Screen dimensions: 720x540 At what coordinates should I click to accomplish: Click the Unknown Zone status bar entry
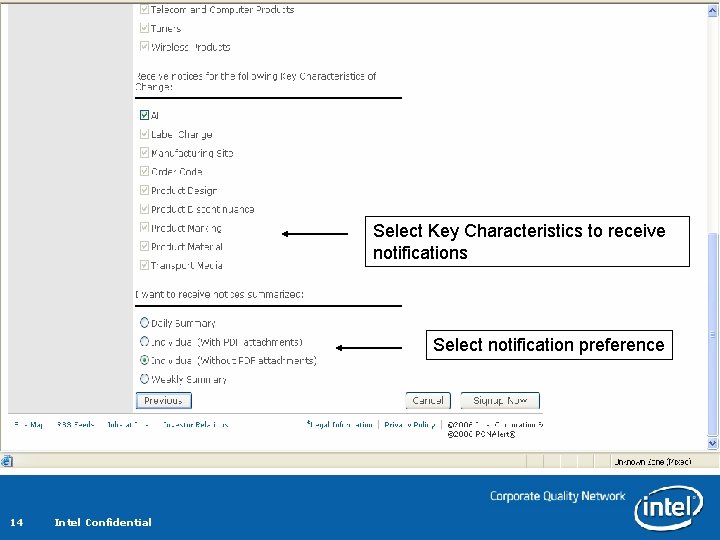click(x=652, y=461)
